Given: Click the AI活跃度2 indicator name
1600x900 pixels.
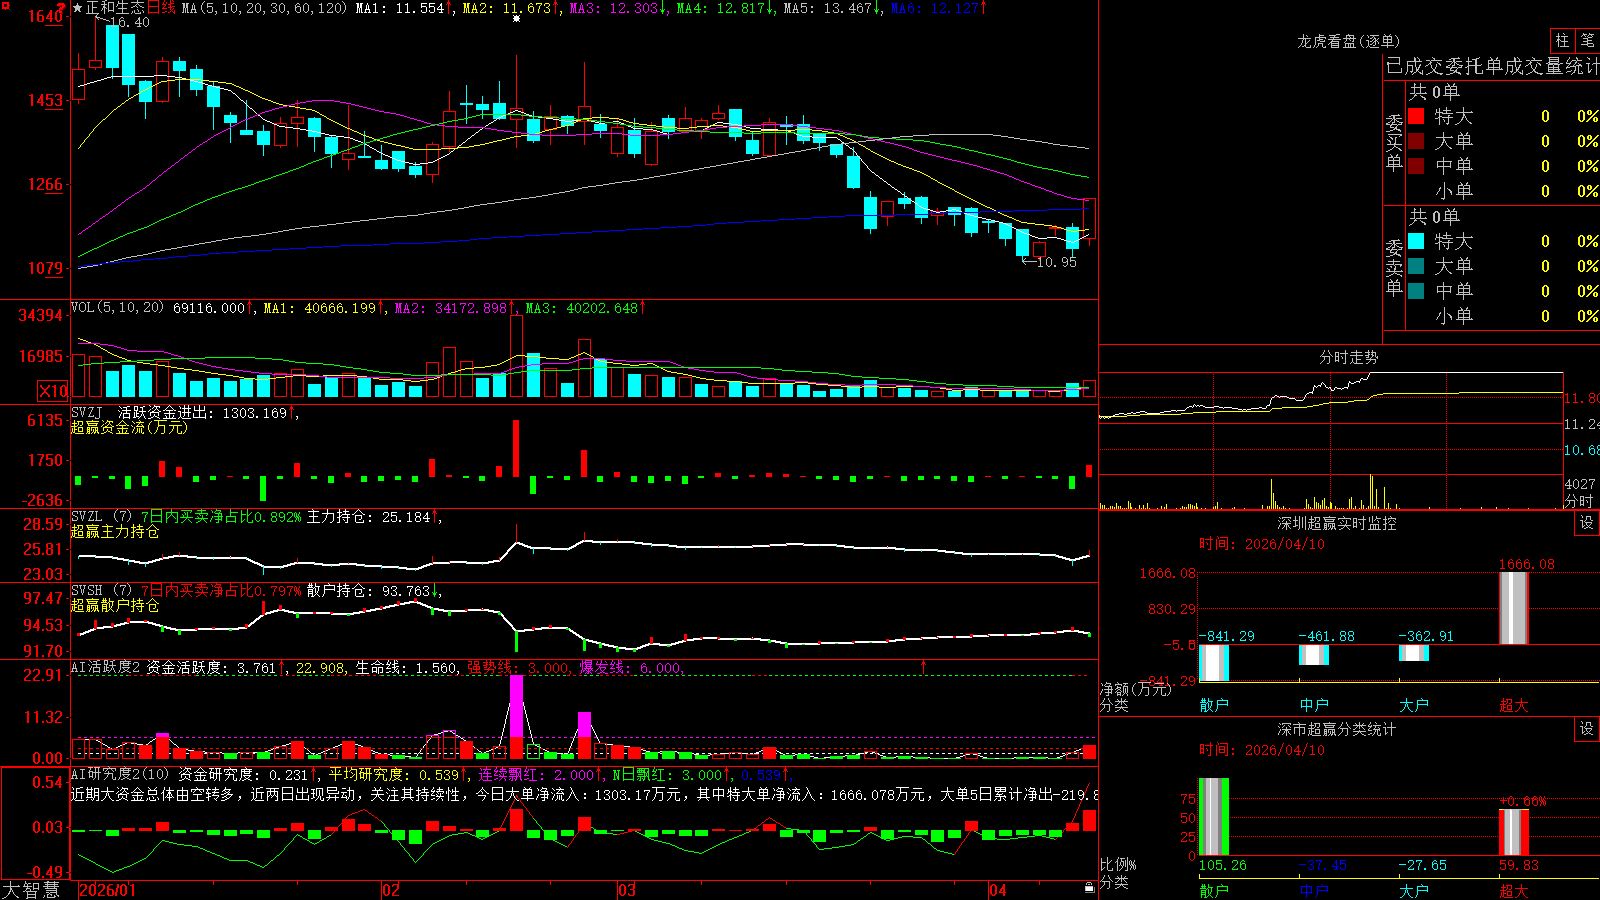Looking at the screenshot, I should point(106,667).
